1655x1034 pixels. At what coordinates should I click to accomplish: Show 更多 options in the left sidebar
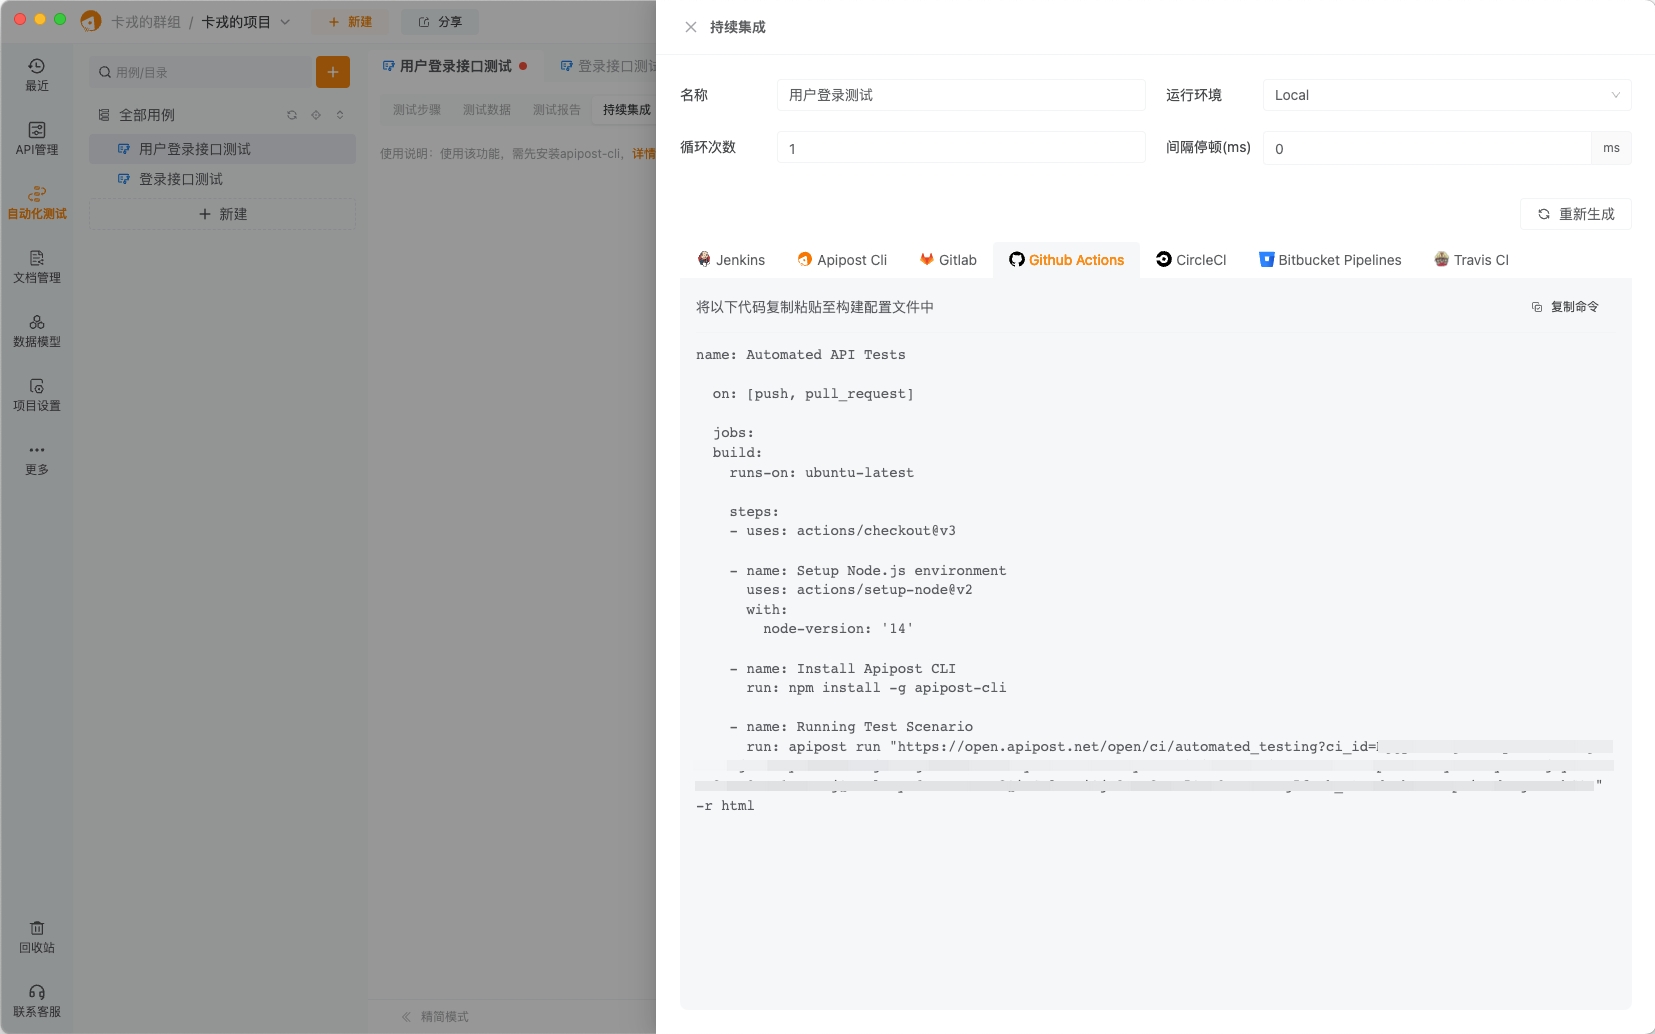pos(37,459)
